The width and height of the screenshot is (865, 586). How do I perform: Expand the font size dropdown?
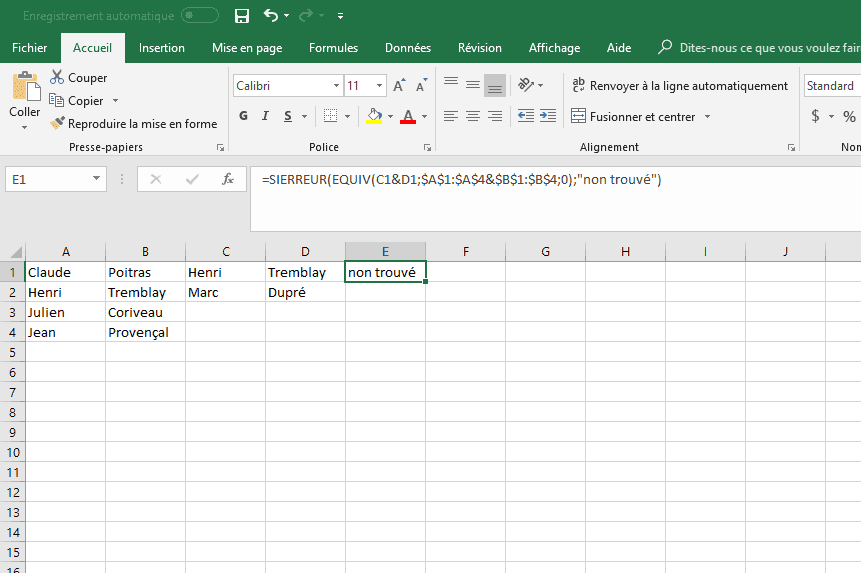379,86
